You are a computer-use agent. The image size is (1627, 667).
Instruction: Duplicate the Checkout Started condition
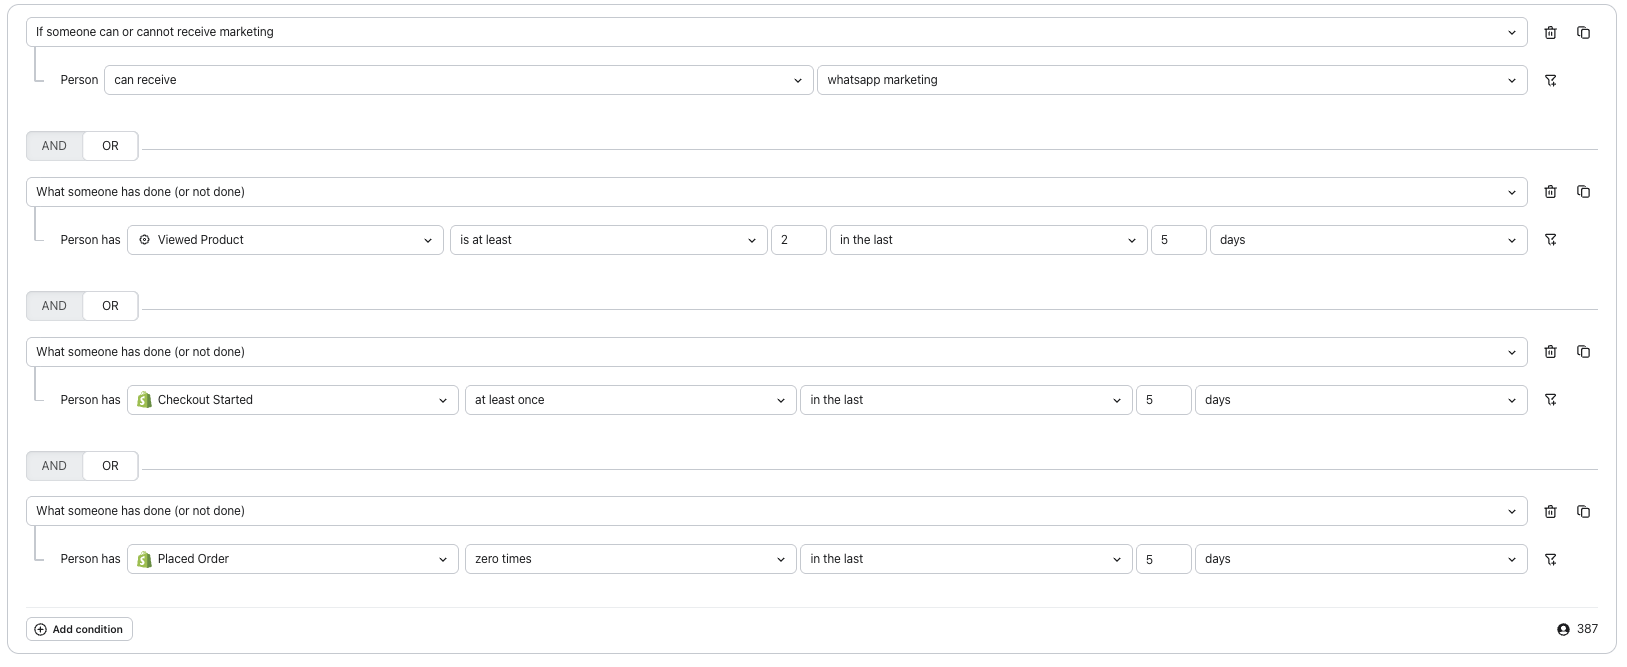pyautogui.click(x=1583, y=352)
